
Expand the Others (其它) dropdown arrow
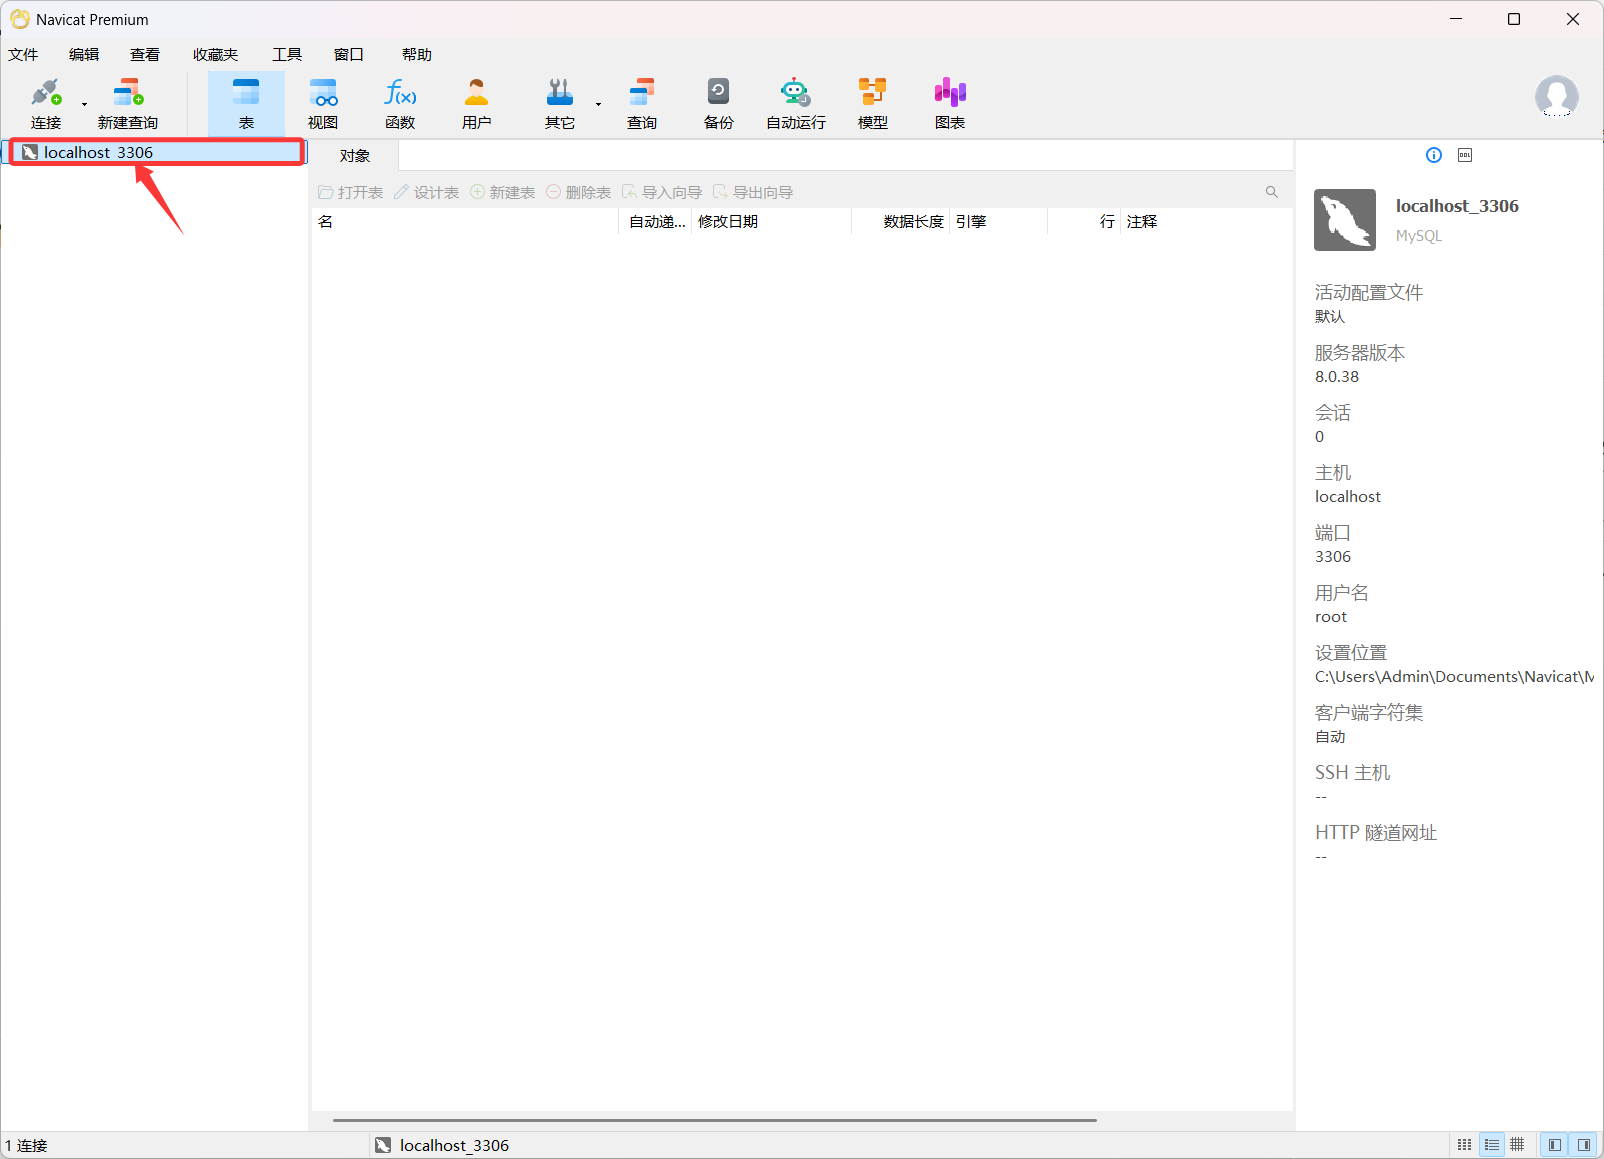[x=598, y=104]
